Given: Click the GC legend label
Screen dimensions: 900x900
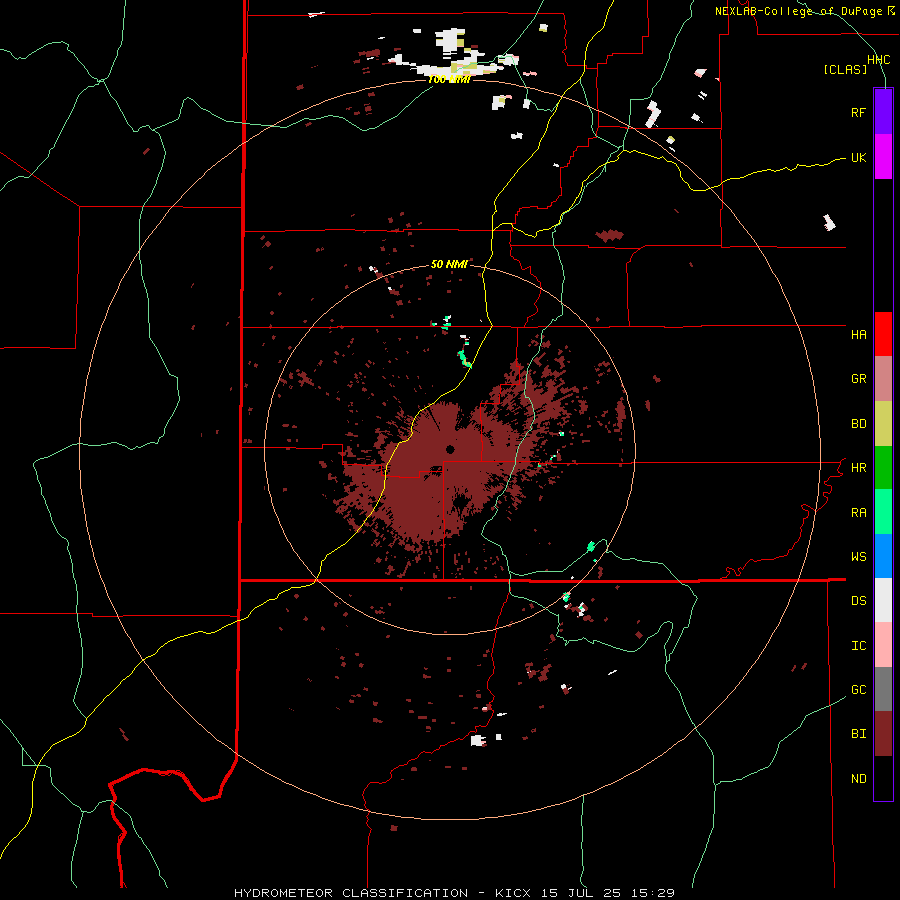Looking at the screenshot, I should 858,690.
